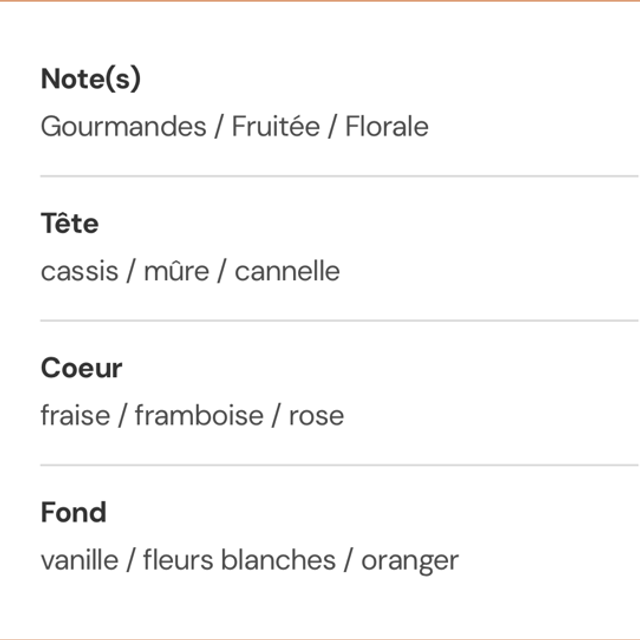The image size is (640, 640).
Task: Click the "Tête" heading
Action: point(70,223)
